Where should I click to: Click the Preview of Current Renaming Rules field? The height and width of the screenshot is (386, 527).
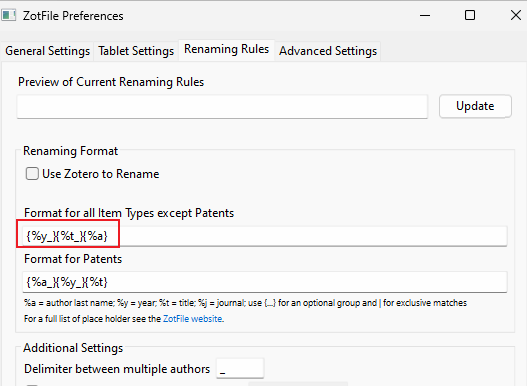tap(222, 107)
